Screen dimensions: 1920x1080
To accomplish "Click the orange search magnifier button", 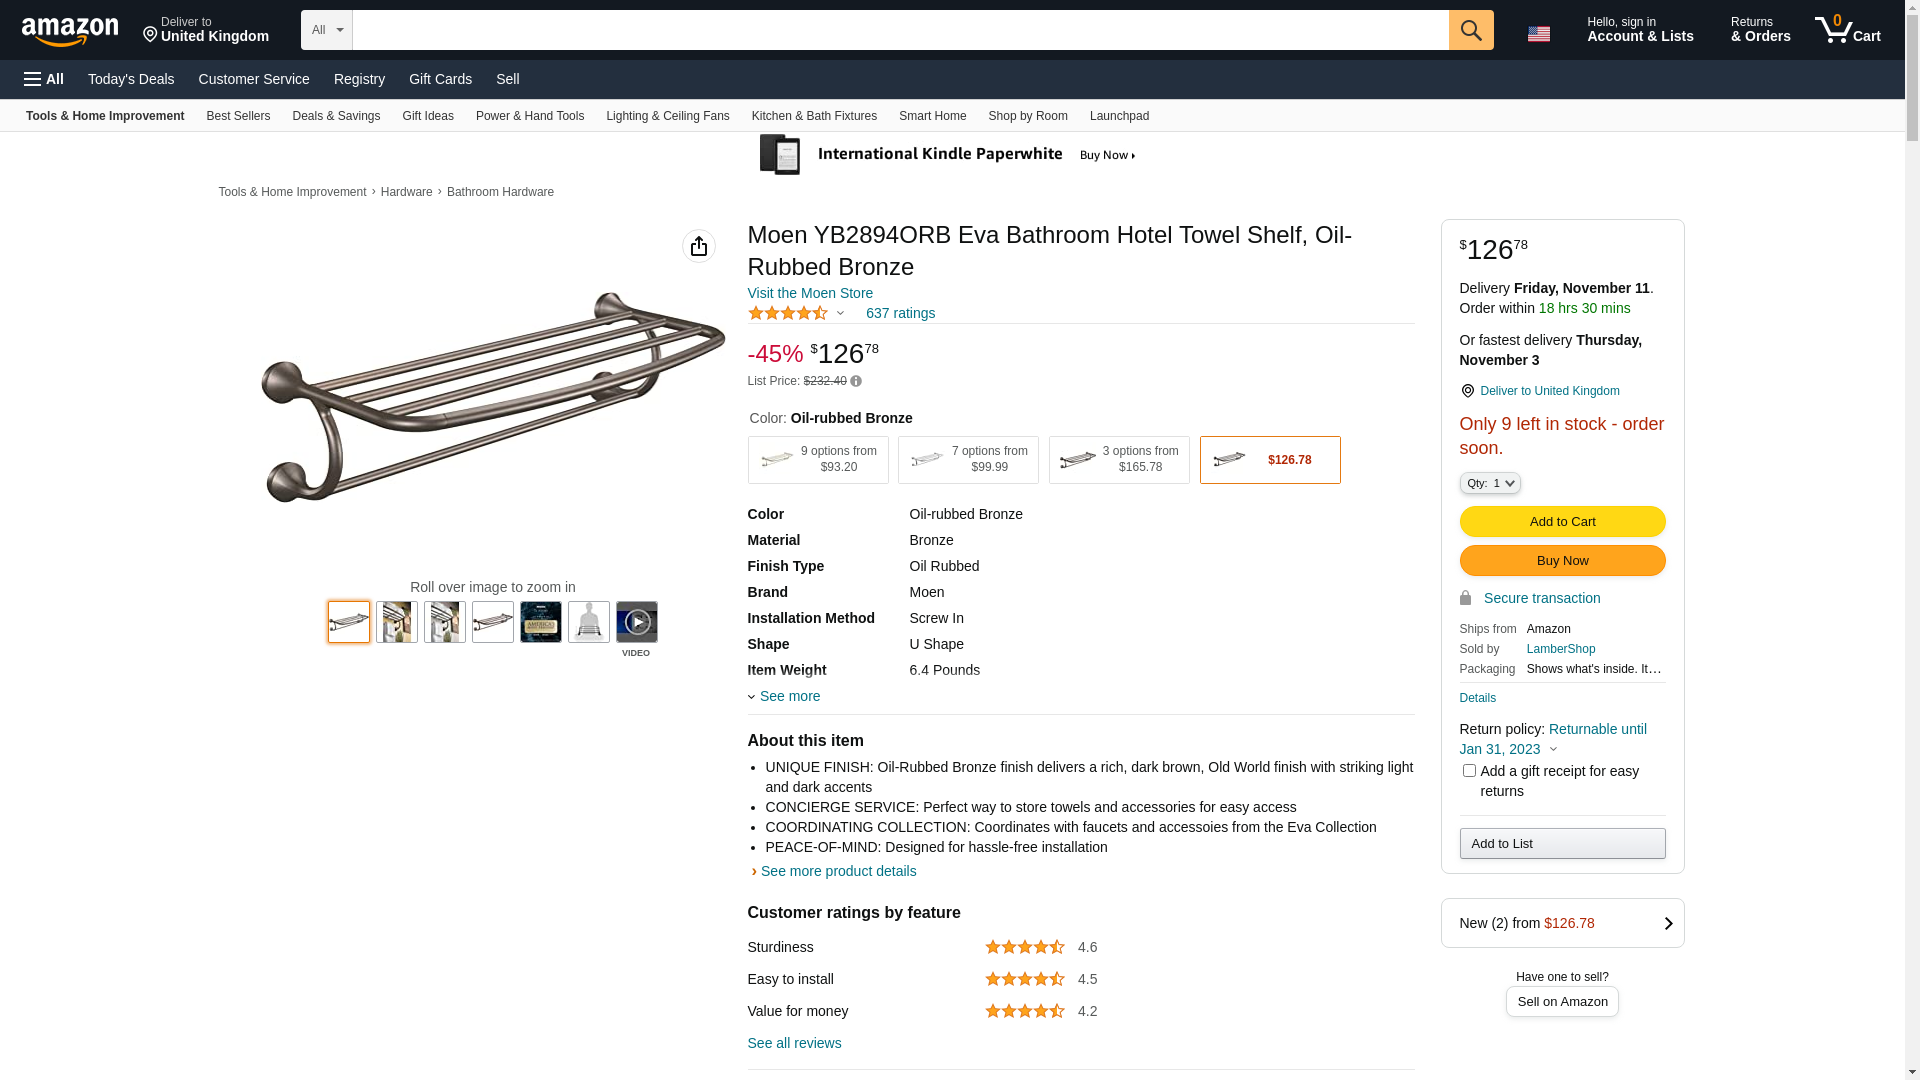I will [1470, 30].
